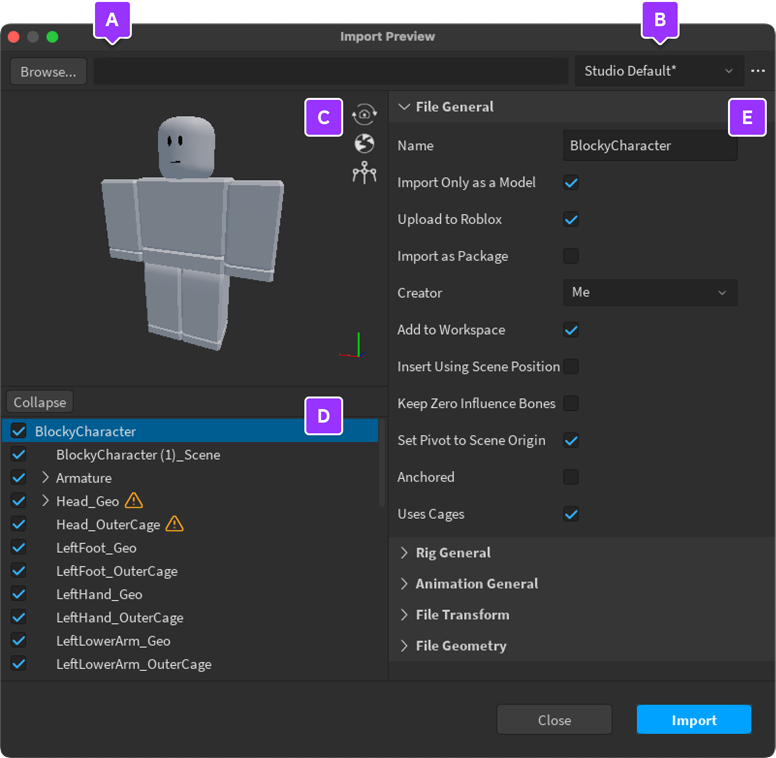
Task: Expand the Armature tree node
Action: tap(45, 478)
